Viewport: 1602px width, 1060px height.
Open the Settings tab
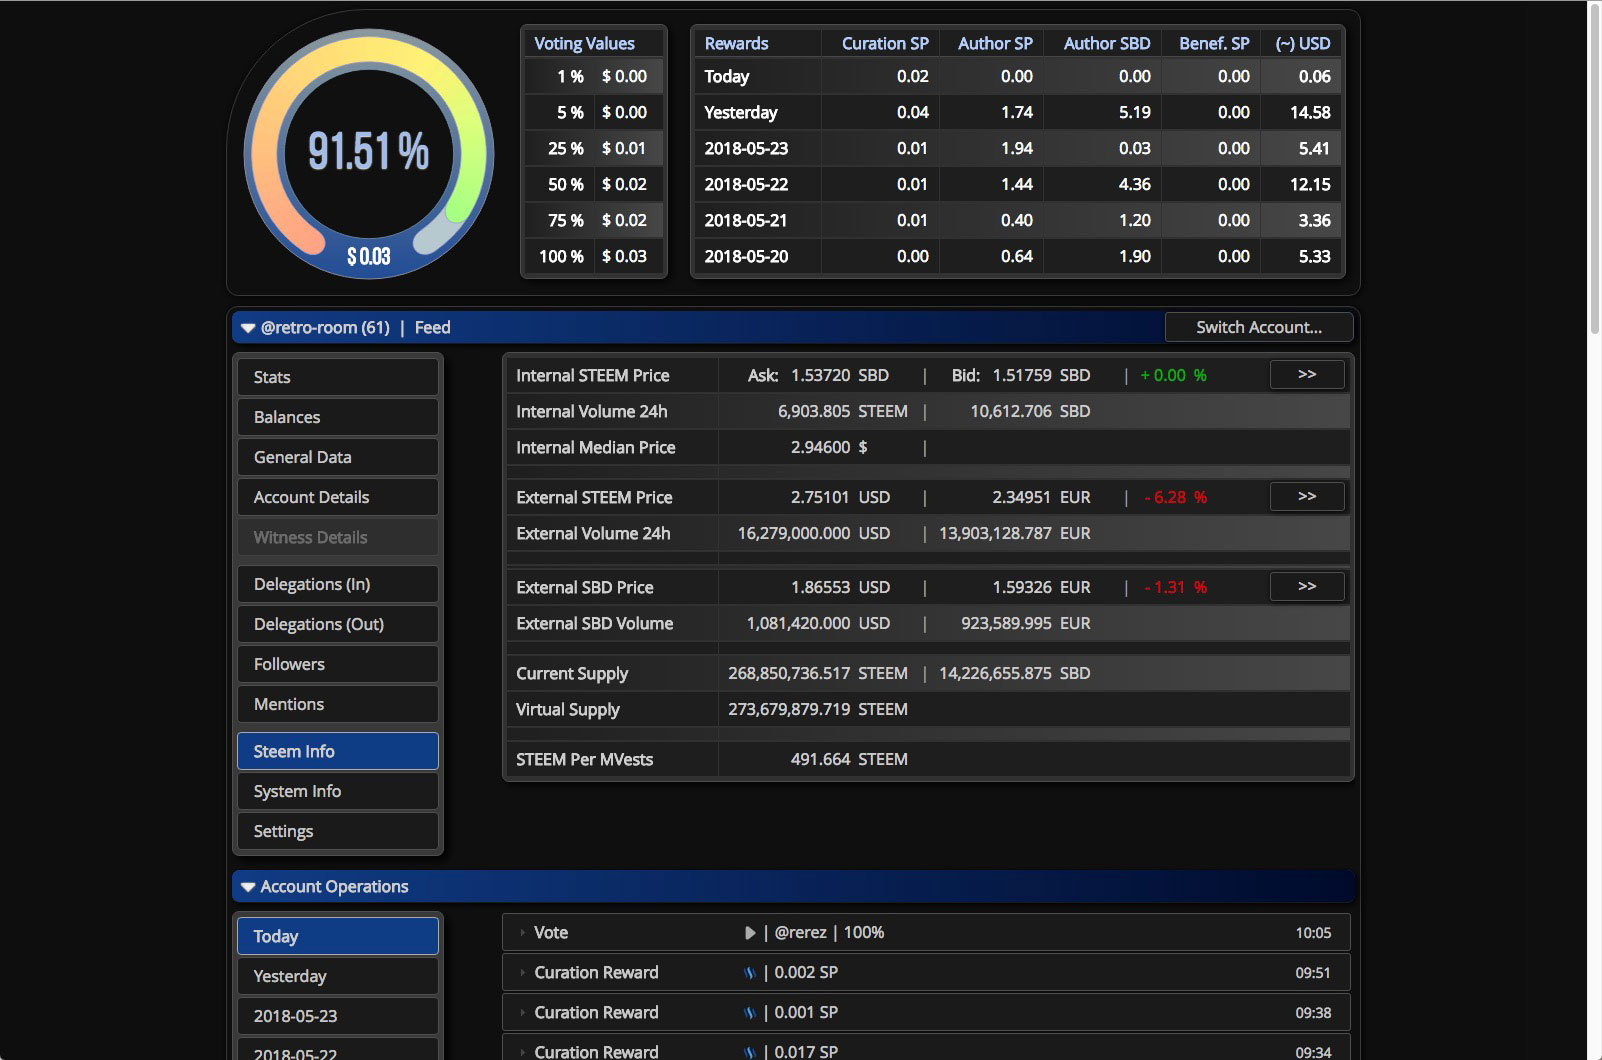pos(338,831)
